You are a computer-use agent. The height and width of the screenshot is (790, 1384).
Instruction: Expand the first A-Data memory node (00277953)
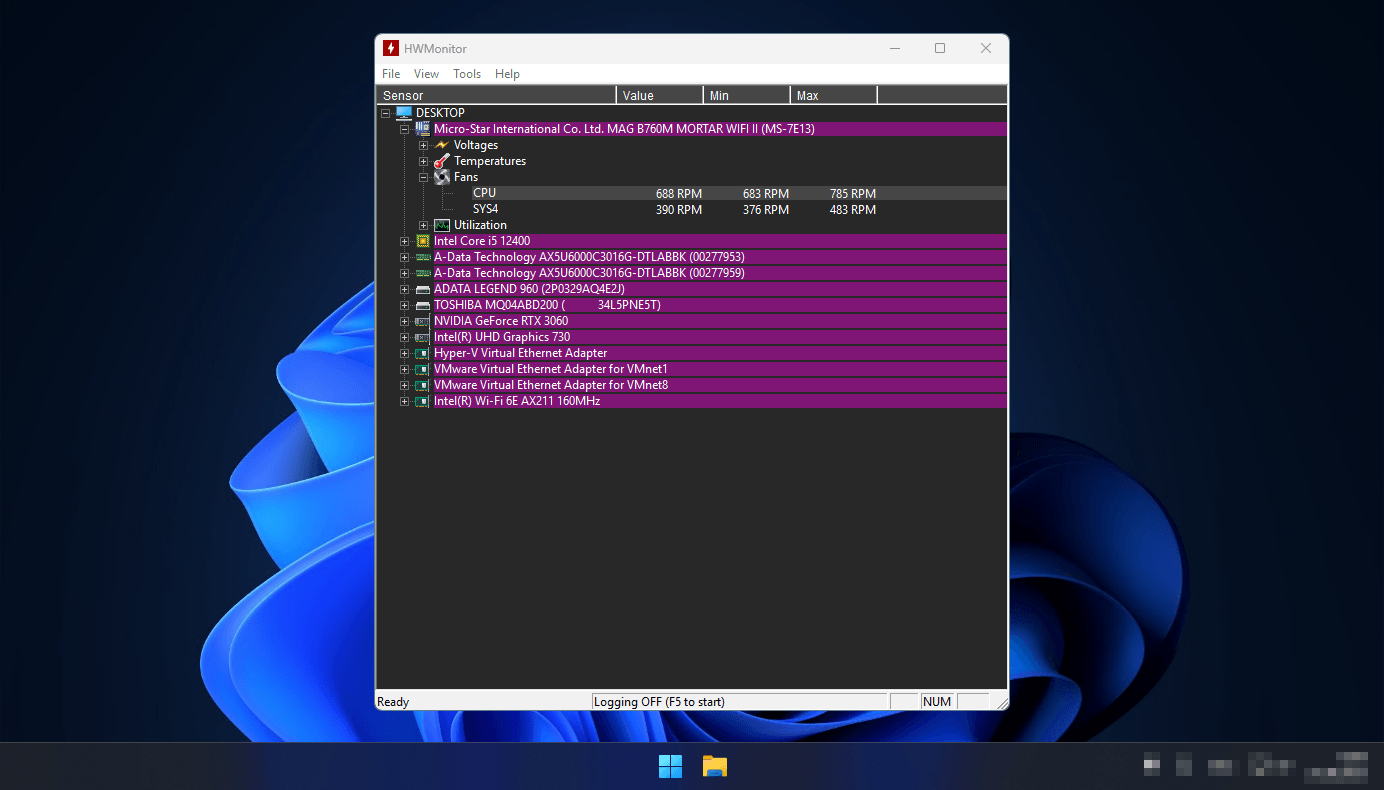[x=404, y=257]
